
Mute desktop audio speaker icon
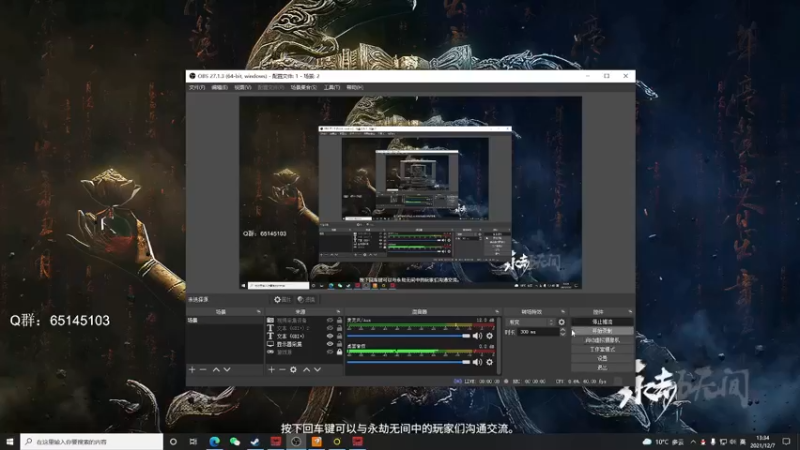click(x=477, y=362)
